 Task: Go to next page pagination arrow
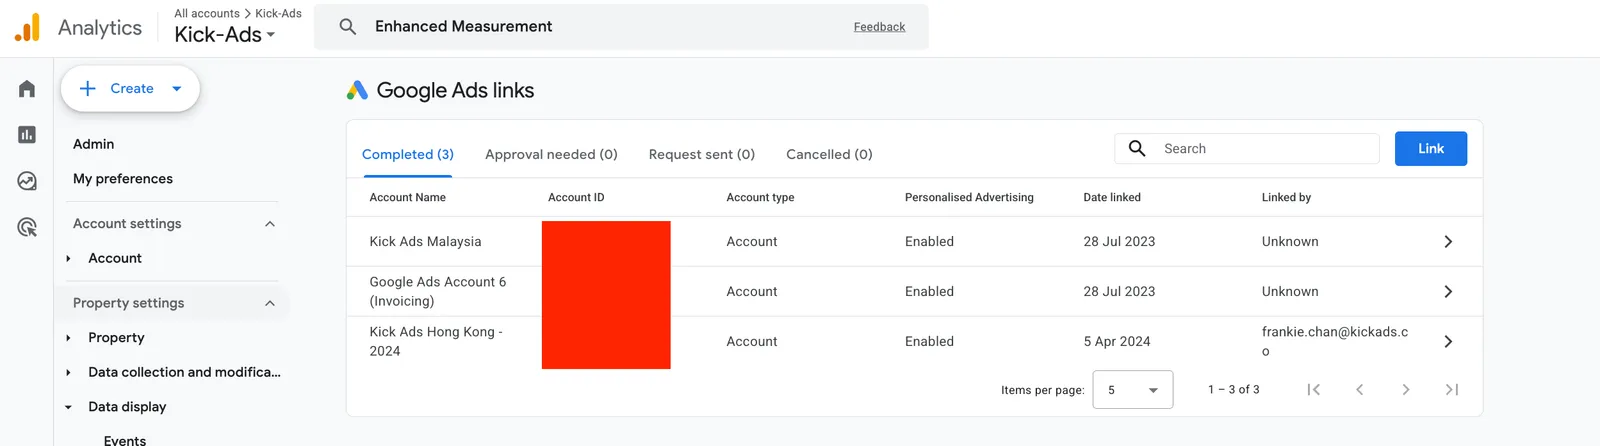click(x=1406, y=390)
